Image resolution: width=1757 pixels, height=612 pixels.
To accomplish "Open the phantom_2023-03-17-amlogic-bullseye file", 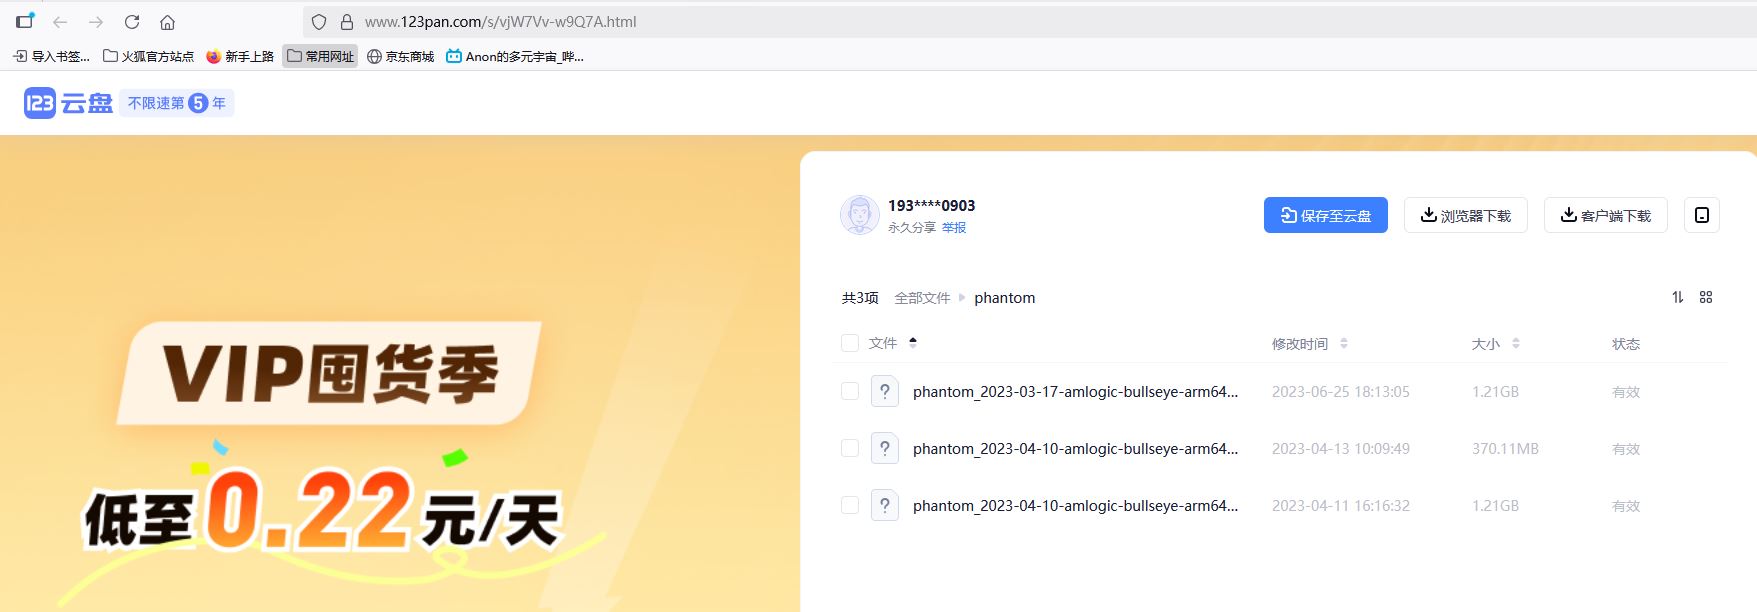I will [x=1075, y=392].
